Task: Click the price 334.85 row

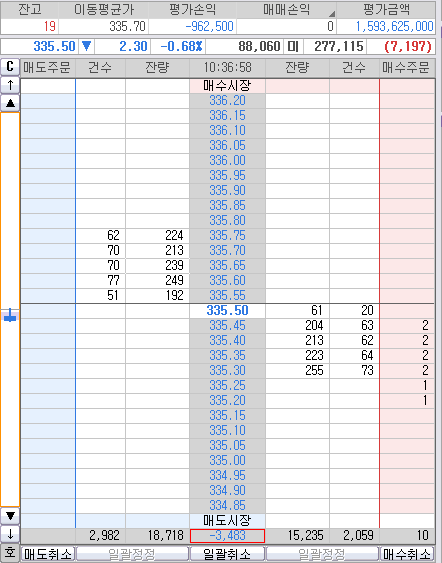Action: (227, 506)
